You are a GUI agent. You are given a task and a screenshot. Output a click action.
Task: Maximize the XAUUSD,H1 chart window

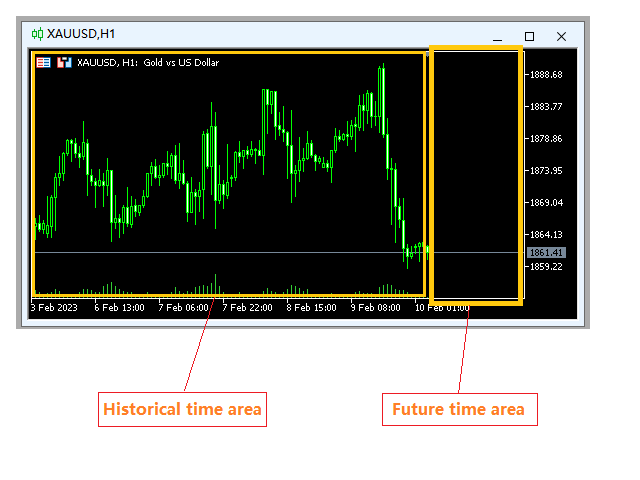529,37
